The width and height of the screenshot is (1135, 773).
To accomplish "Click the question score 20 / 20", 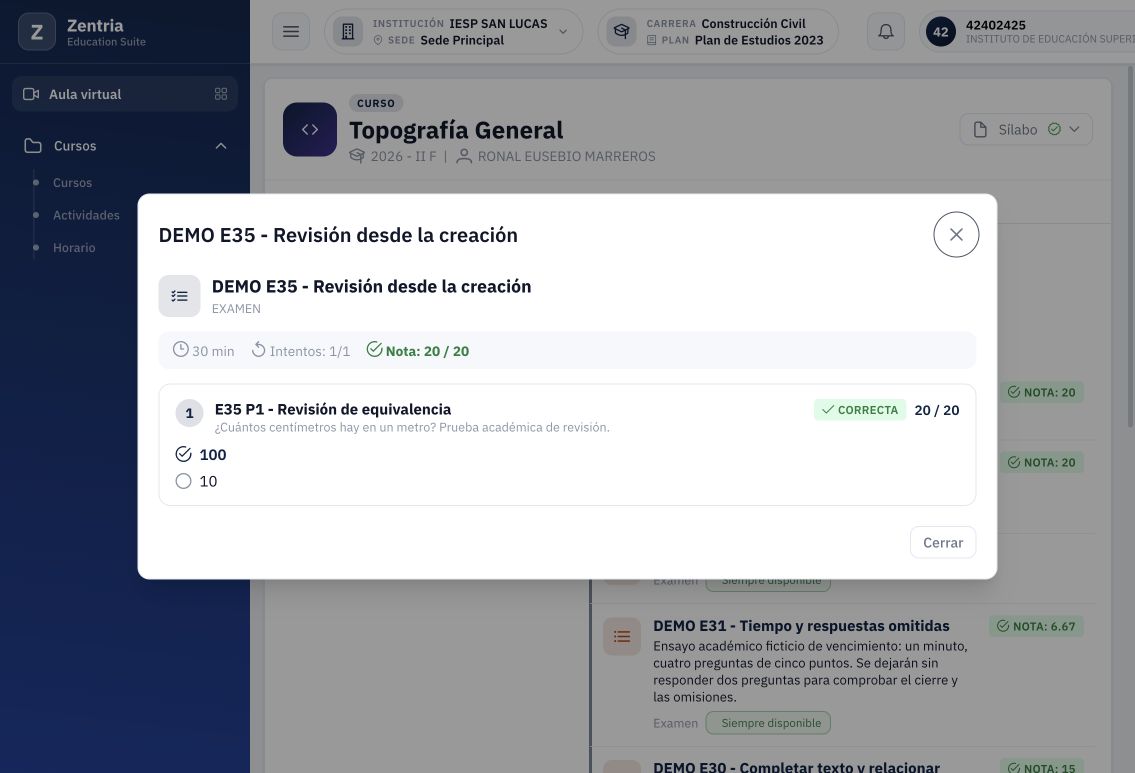I will coord(937,410).
